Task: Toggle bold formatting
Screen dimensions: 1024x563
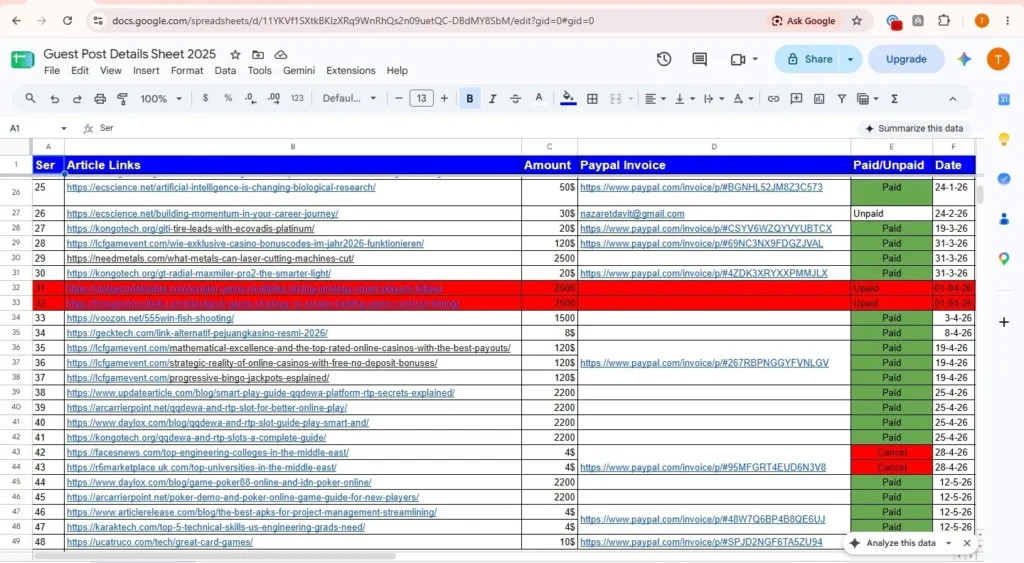Action: (470, 99)
